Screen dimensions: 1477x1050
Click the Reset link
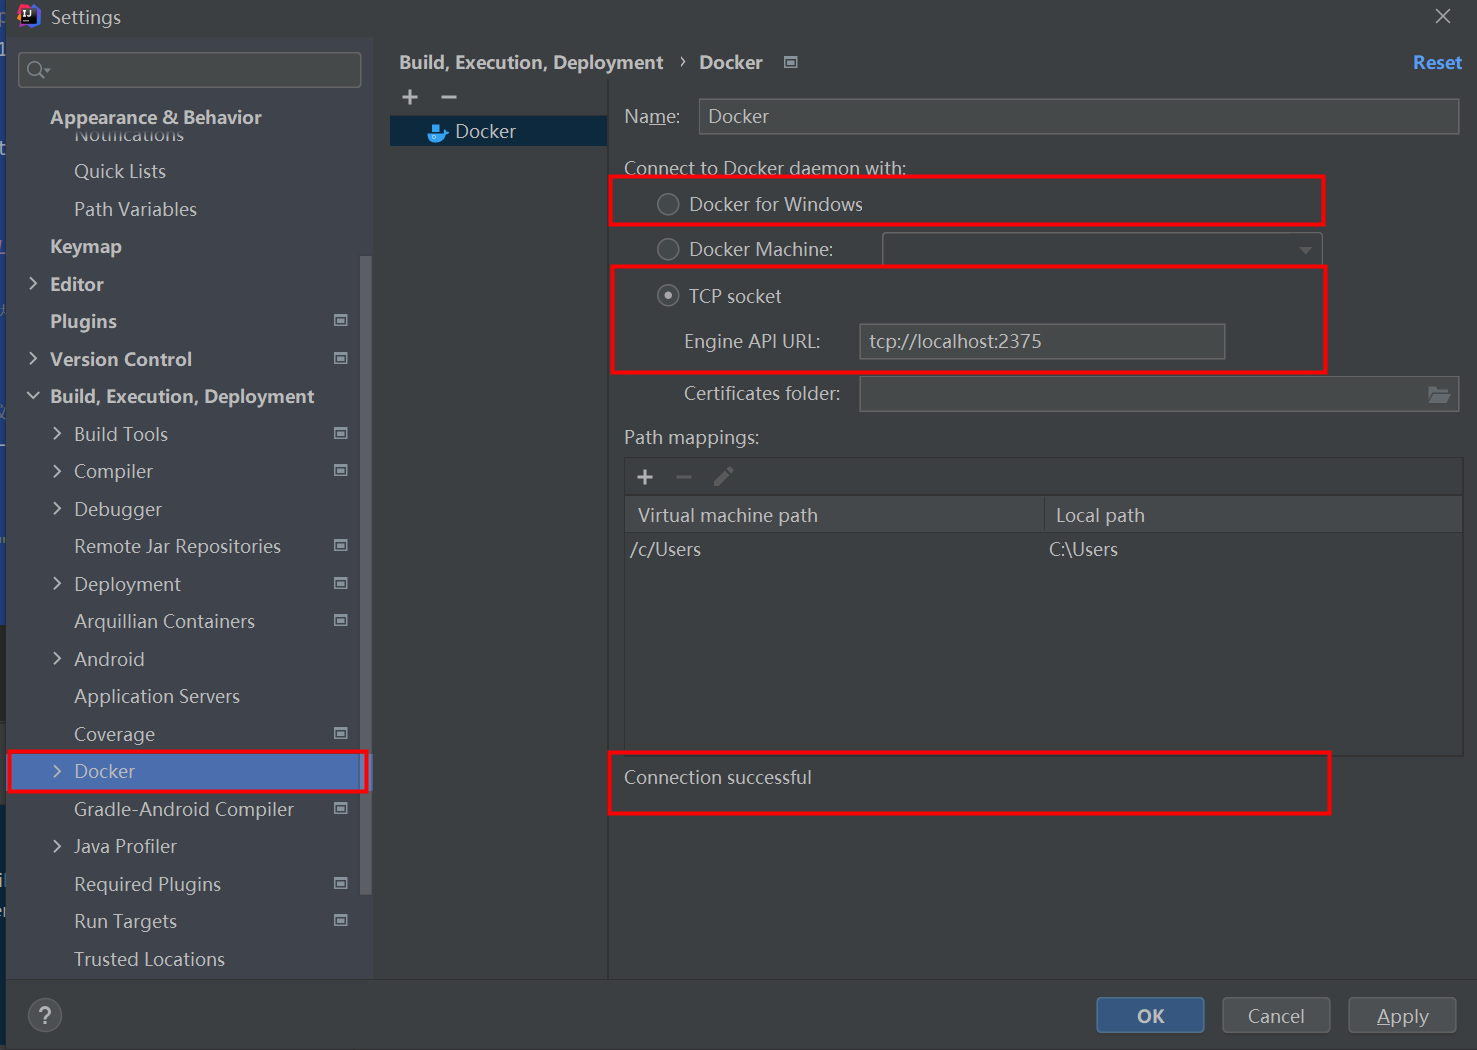point(1436,63)
